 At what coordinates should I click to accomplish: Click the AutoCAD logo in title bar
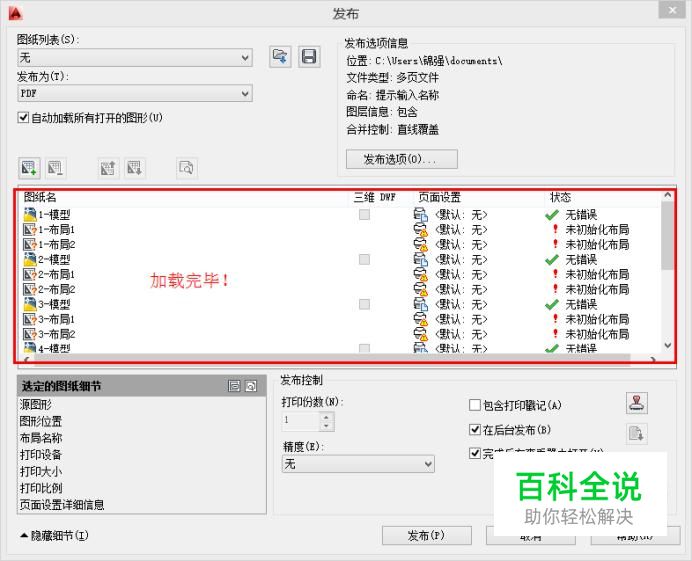15,13
